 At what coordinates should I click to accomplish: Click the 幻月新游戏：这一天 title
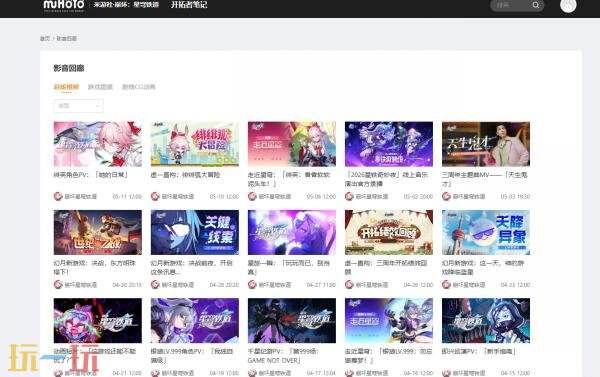(x=483, y=267)
